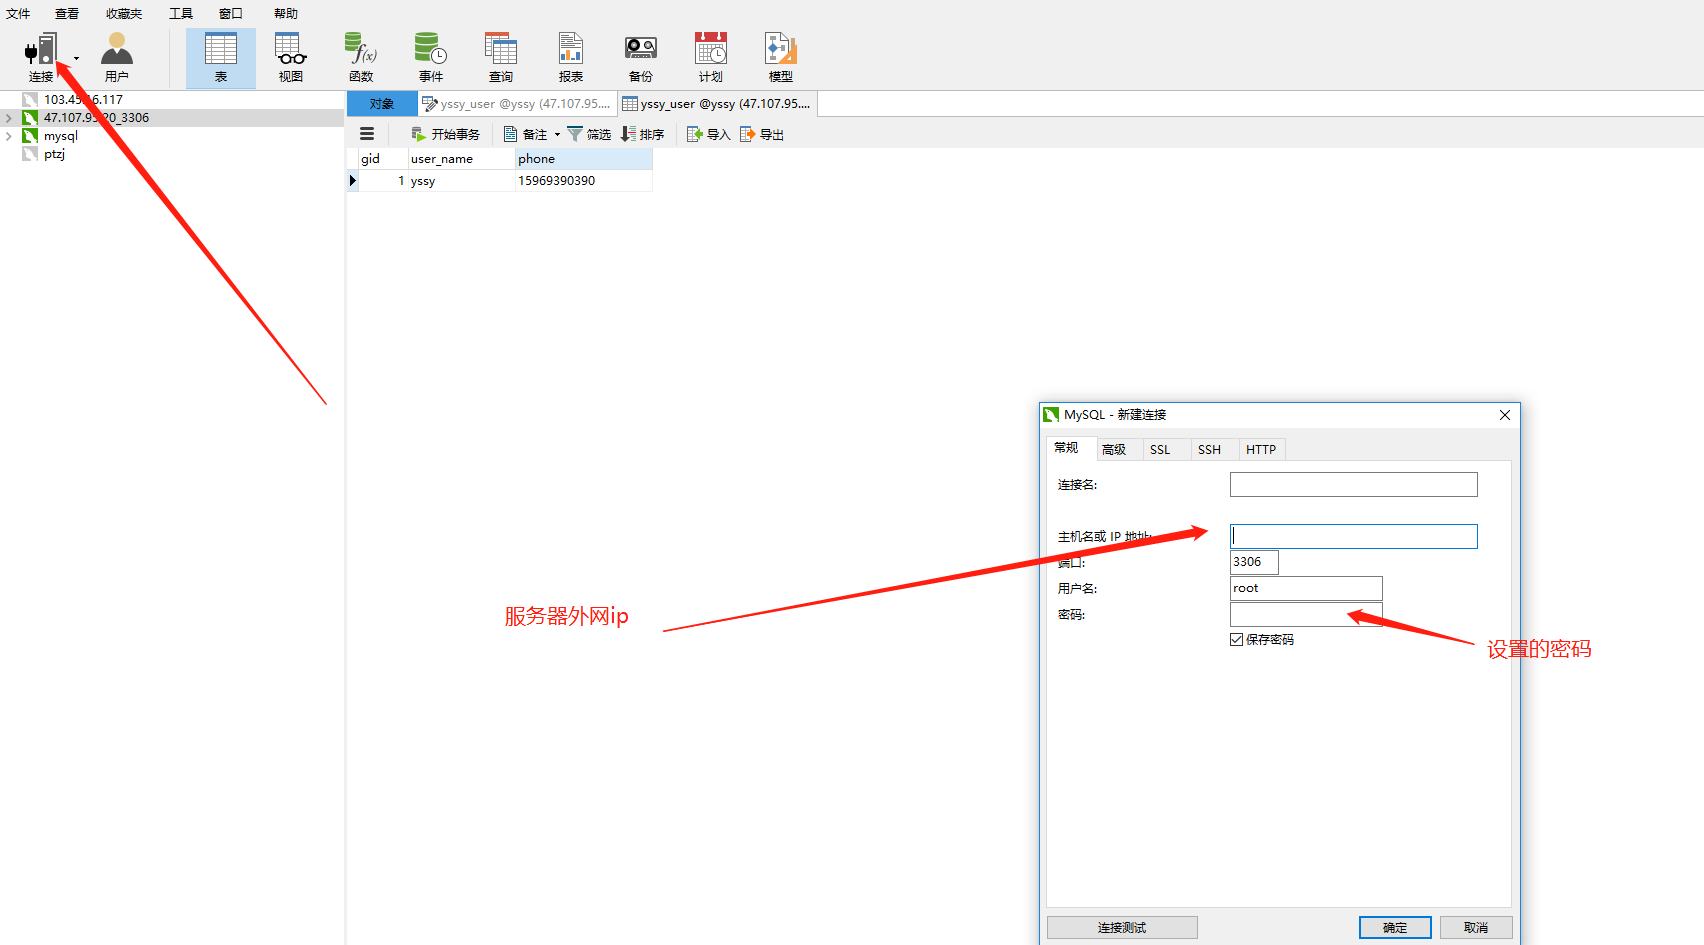The height and width of the screenshot is (945, 1704).
Task: Open the 收藏夹 menu
Action: (x=124, y=13)
